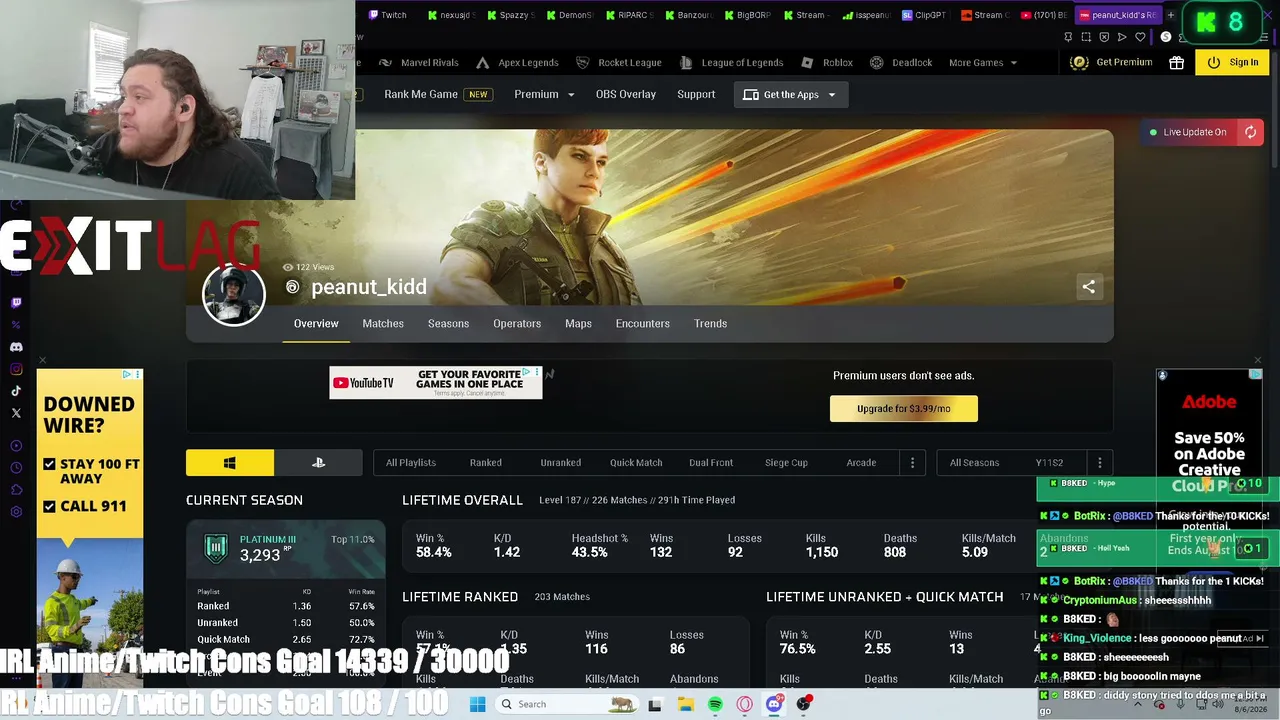Click the Rocket League game icon

pos(583,62)
